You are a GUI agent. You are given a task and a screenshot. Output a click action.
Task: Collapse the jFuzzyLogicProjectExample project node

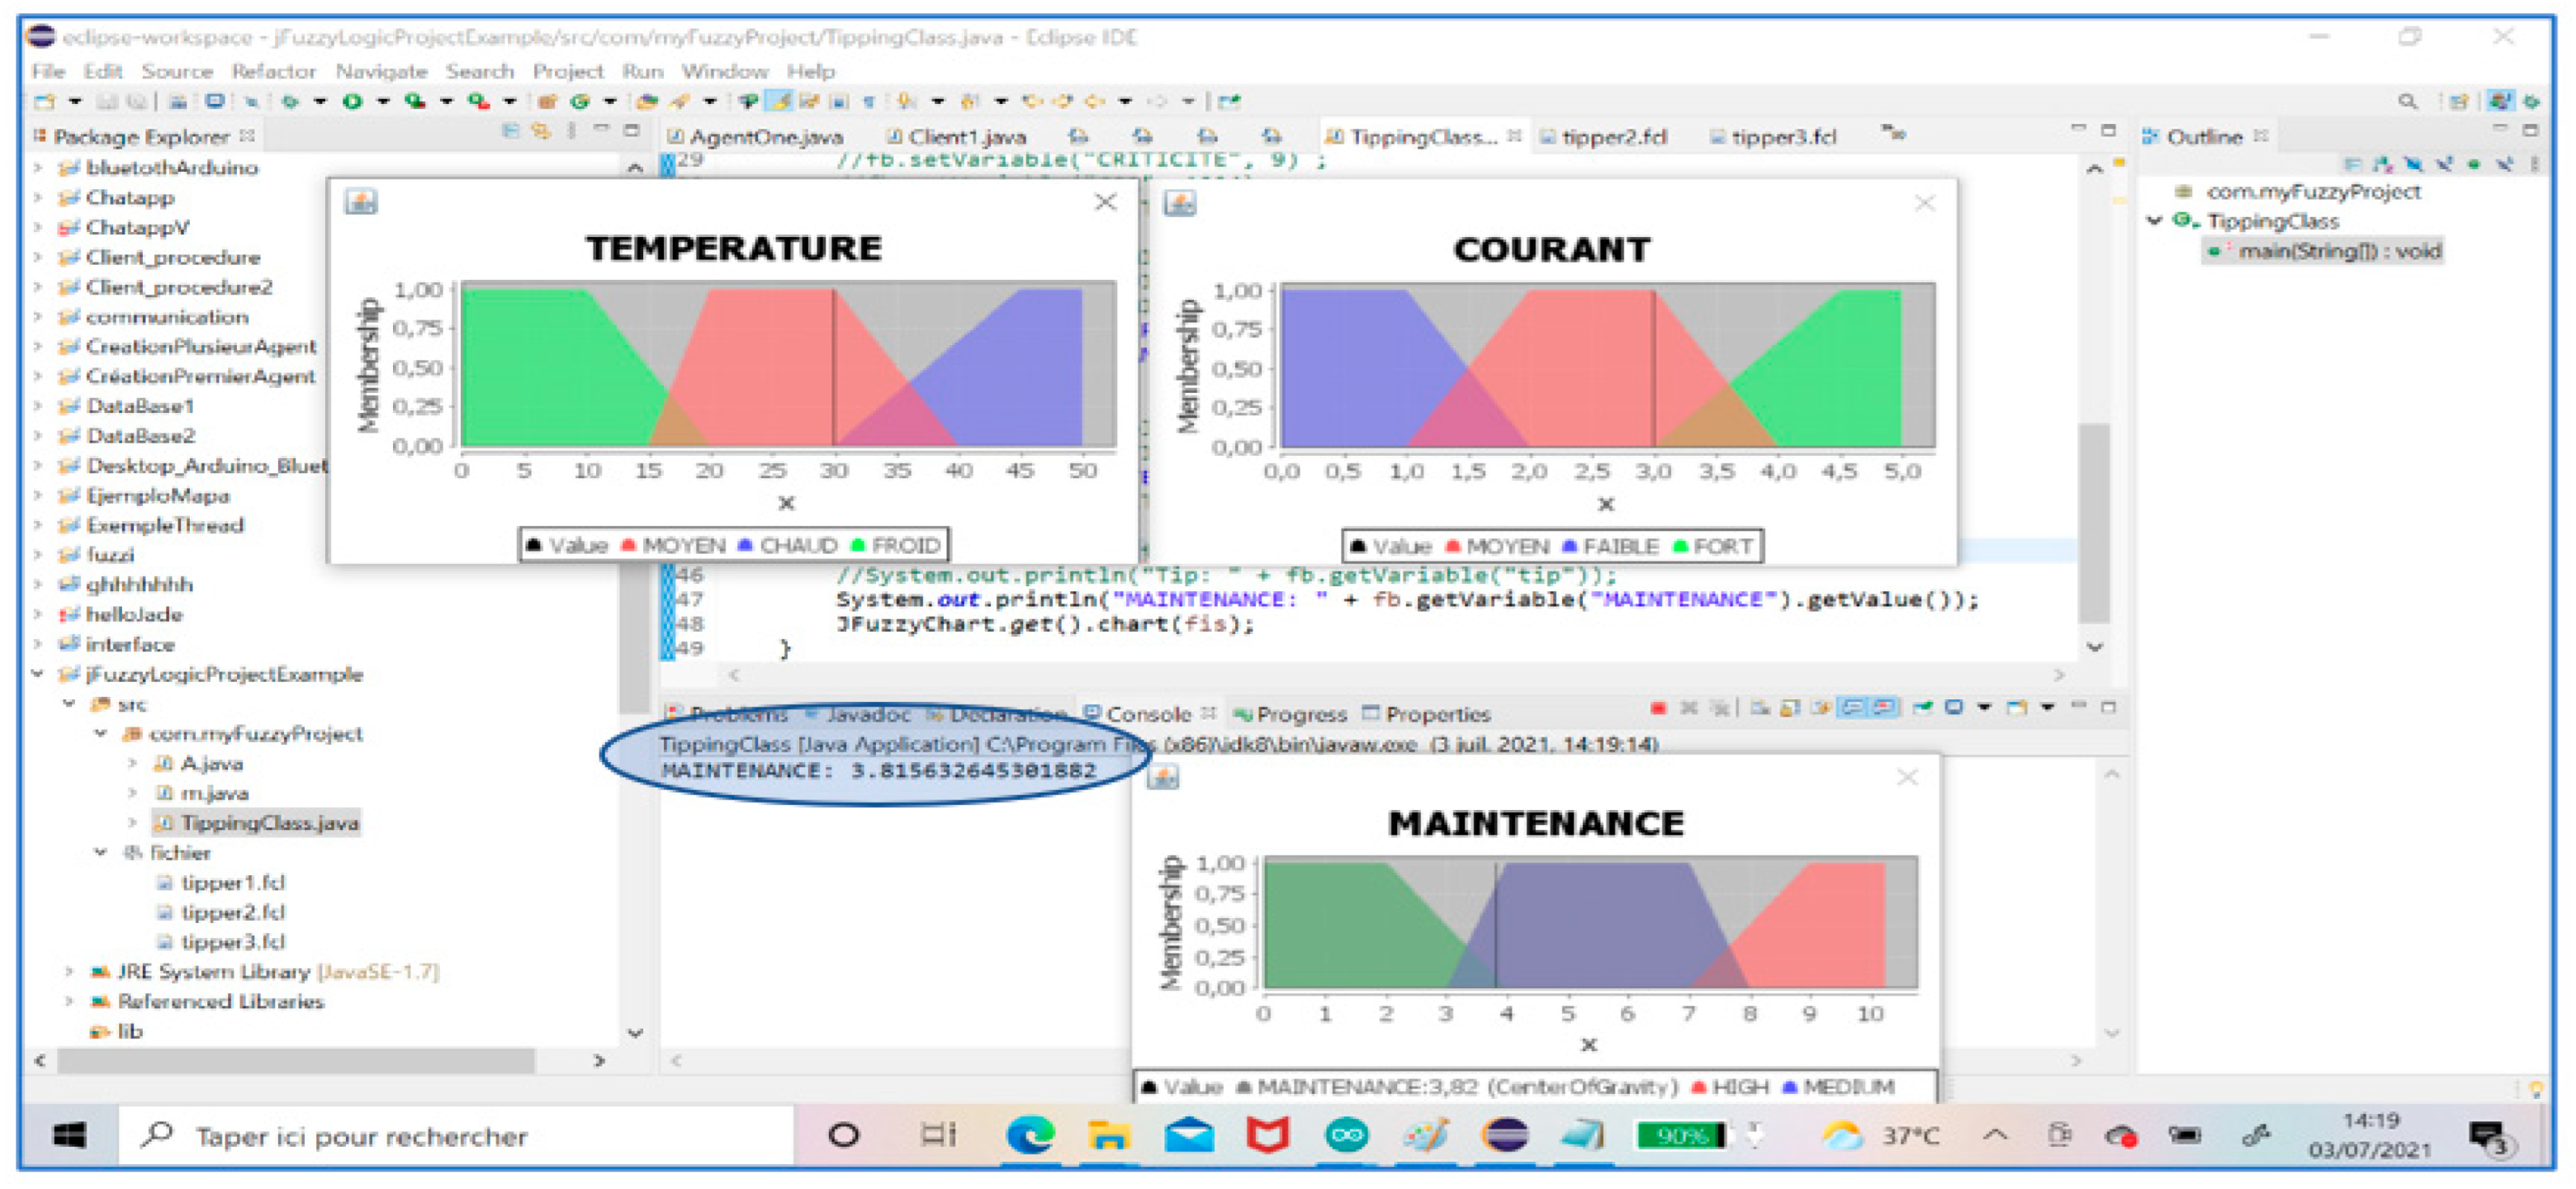38,674
